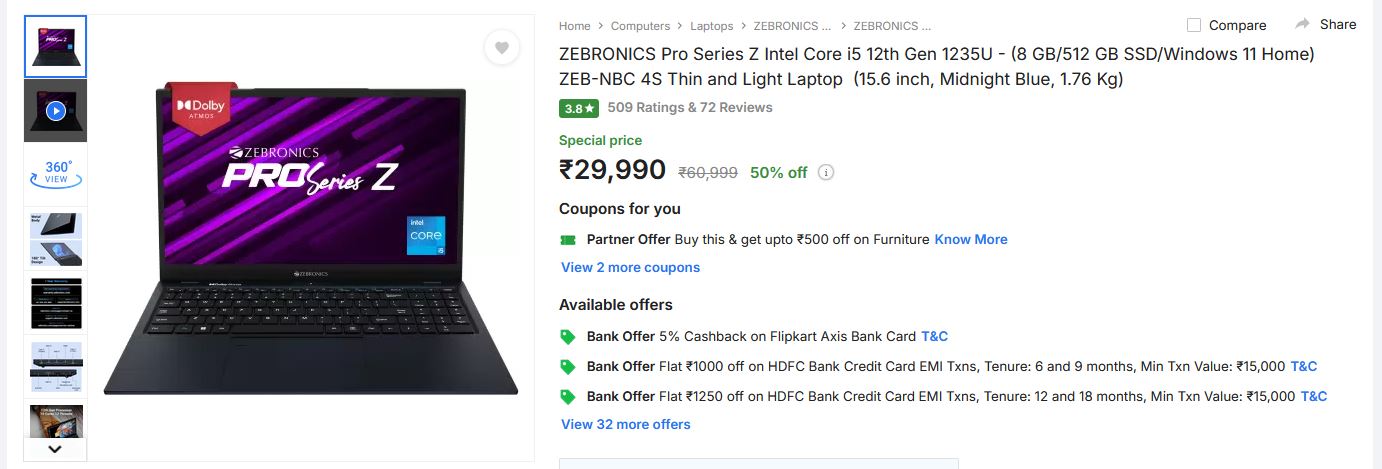Screen dimensions: 1382x469
Task: Click the green tag icon beside Axis Bank offer
Action: (568, 337)
